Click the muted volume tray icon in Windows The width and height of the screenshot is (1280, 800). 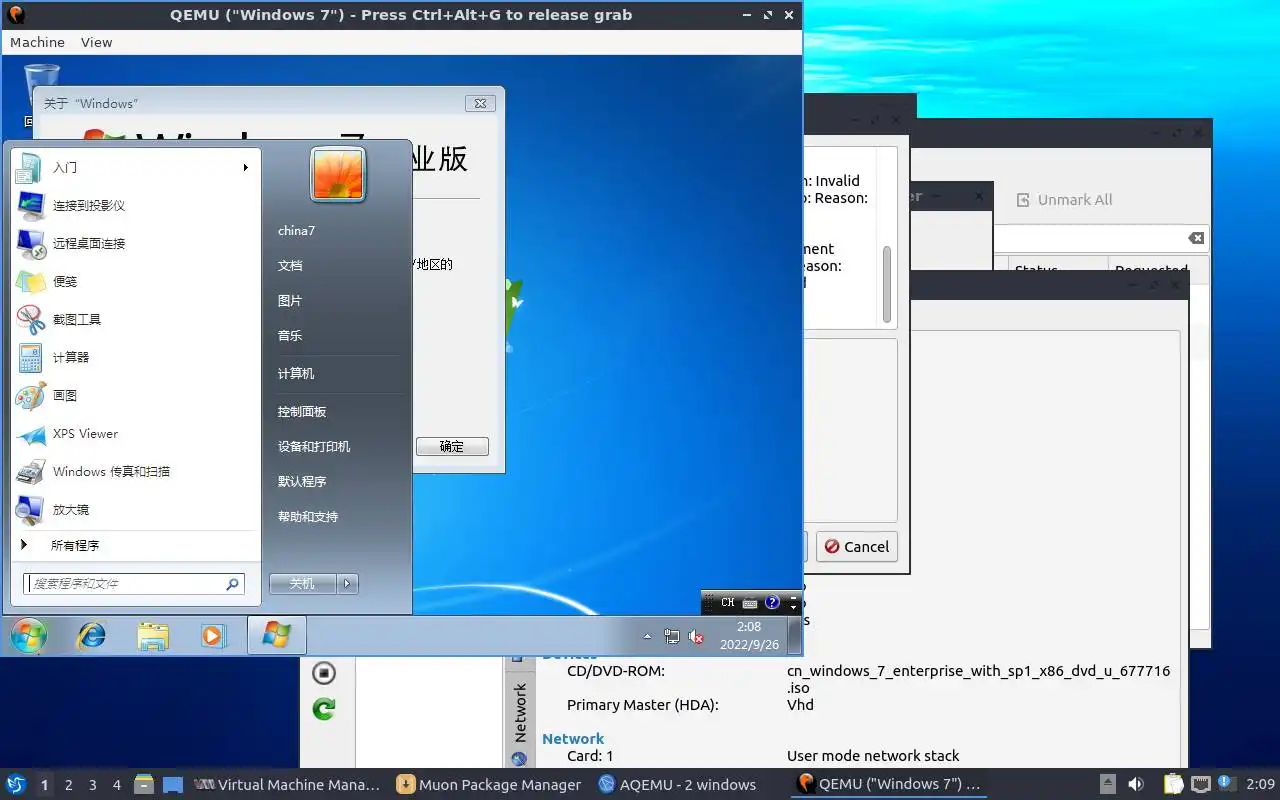[x=697, y=636]
